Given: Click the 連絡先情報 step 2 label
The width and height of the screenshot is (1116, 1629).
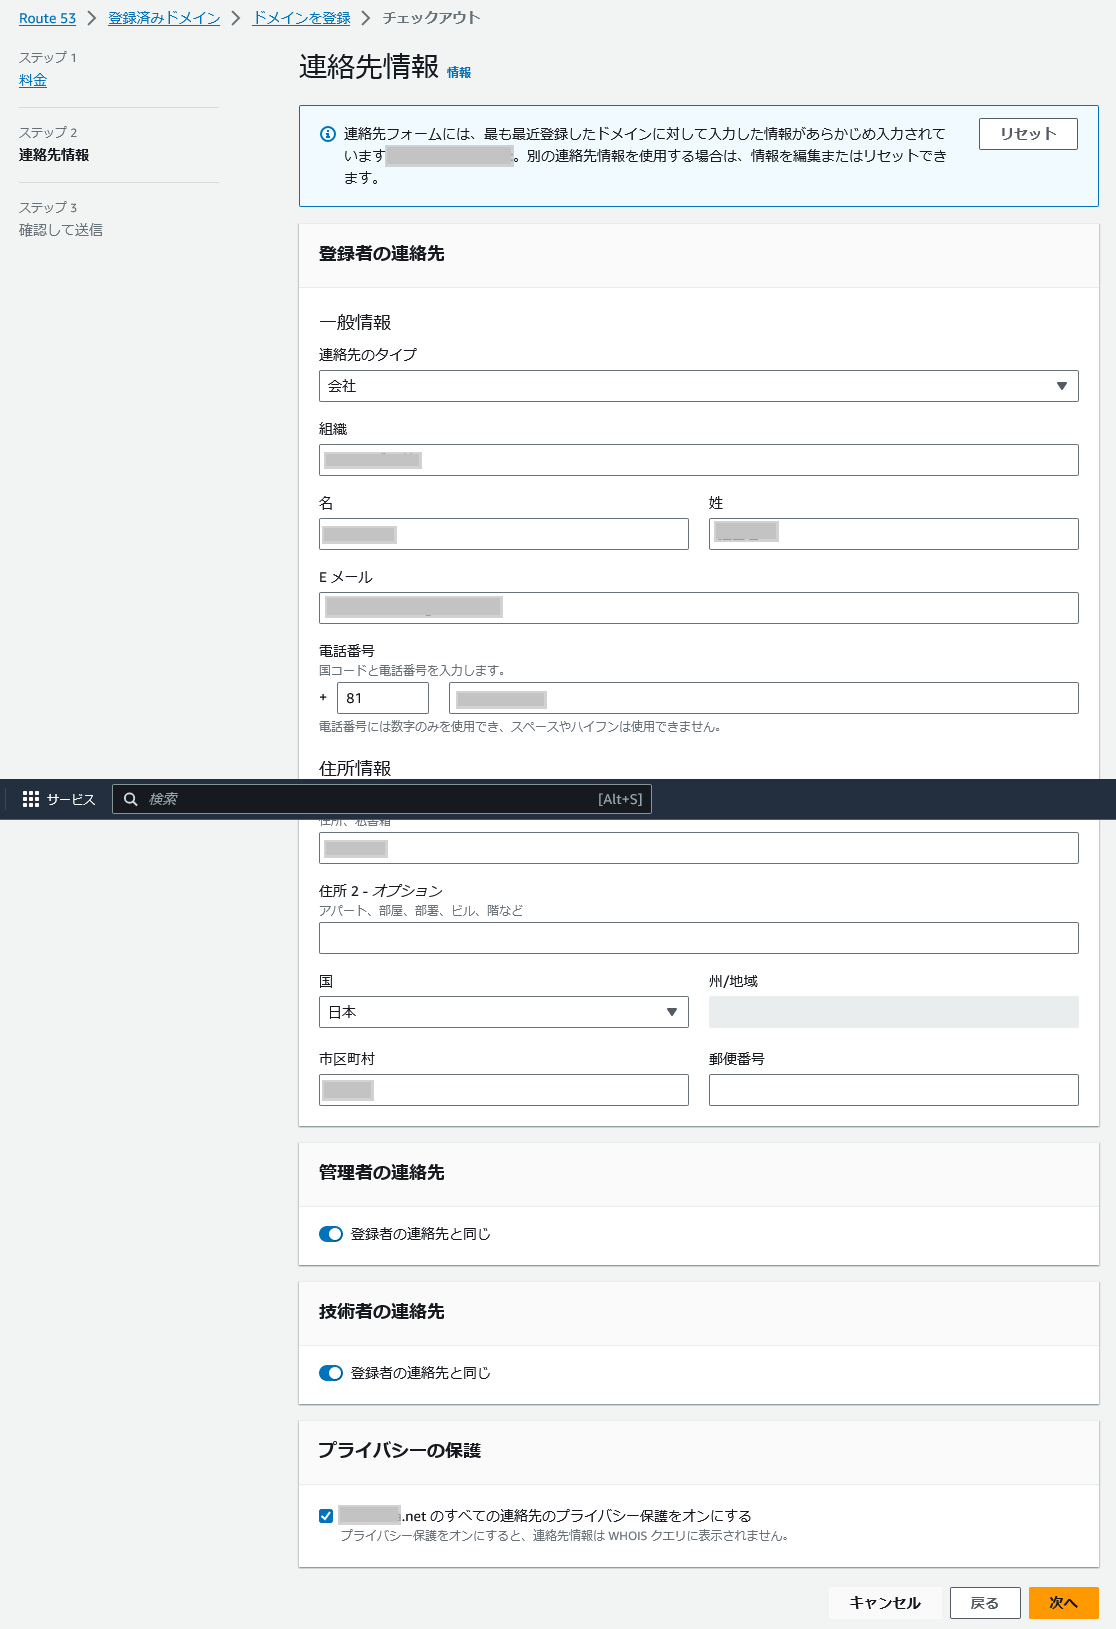Looking at the screenshot, I should (54, 155).
